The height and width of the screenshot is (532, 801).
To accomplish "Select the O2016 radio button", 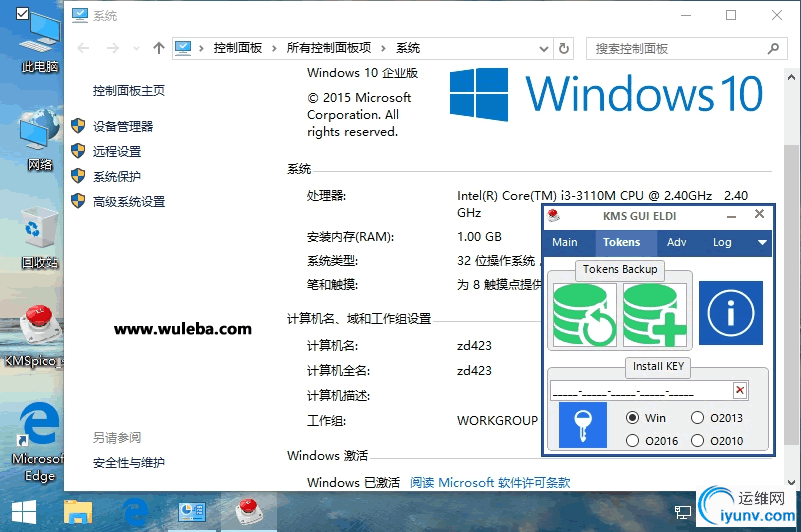I will point(632,441).
